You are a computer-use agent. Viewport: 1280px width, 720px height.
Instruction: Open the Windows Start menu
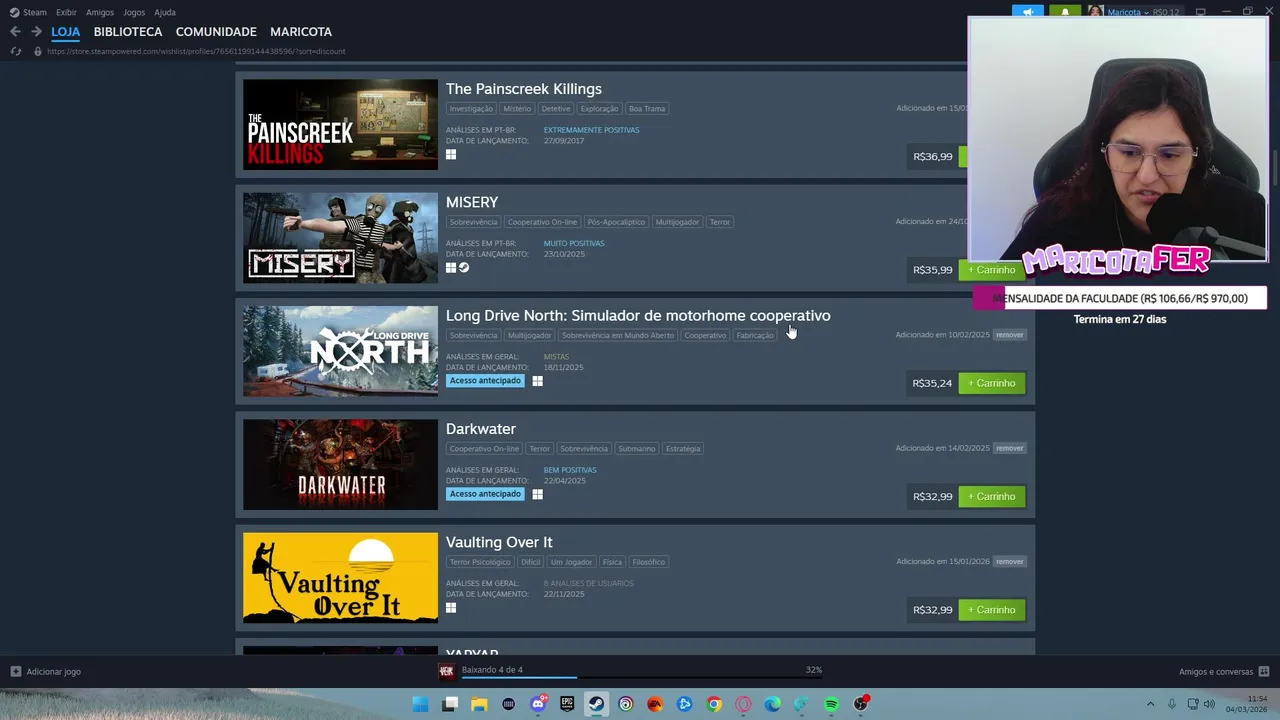point(421,704)
